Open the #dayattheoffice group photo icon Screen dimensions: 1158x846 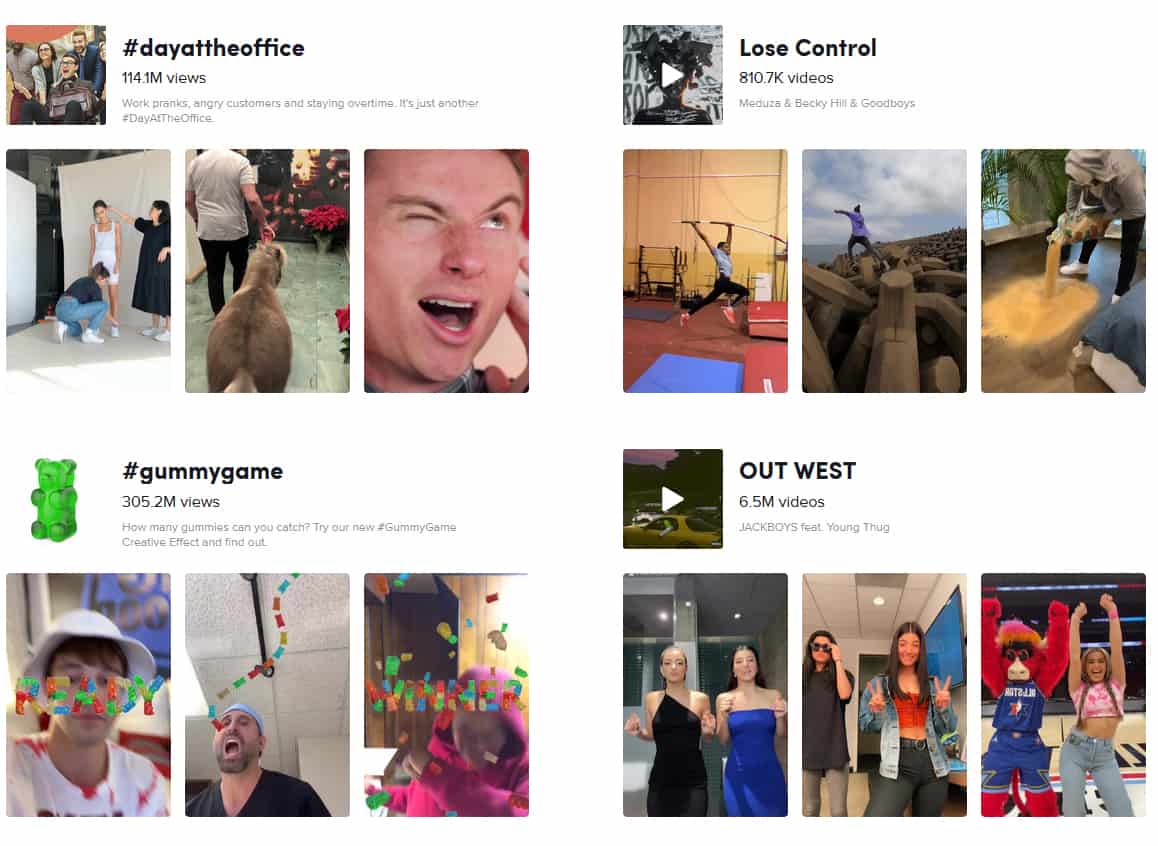(56, 75)
